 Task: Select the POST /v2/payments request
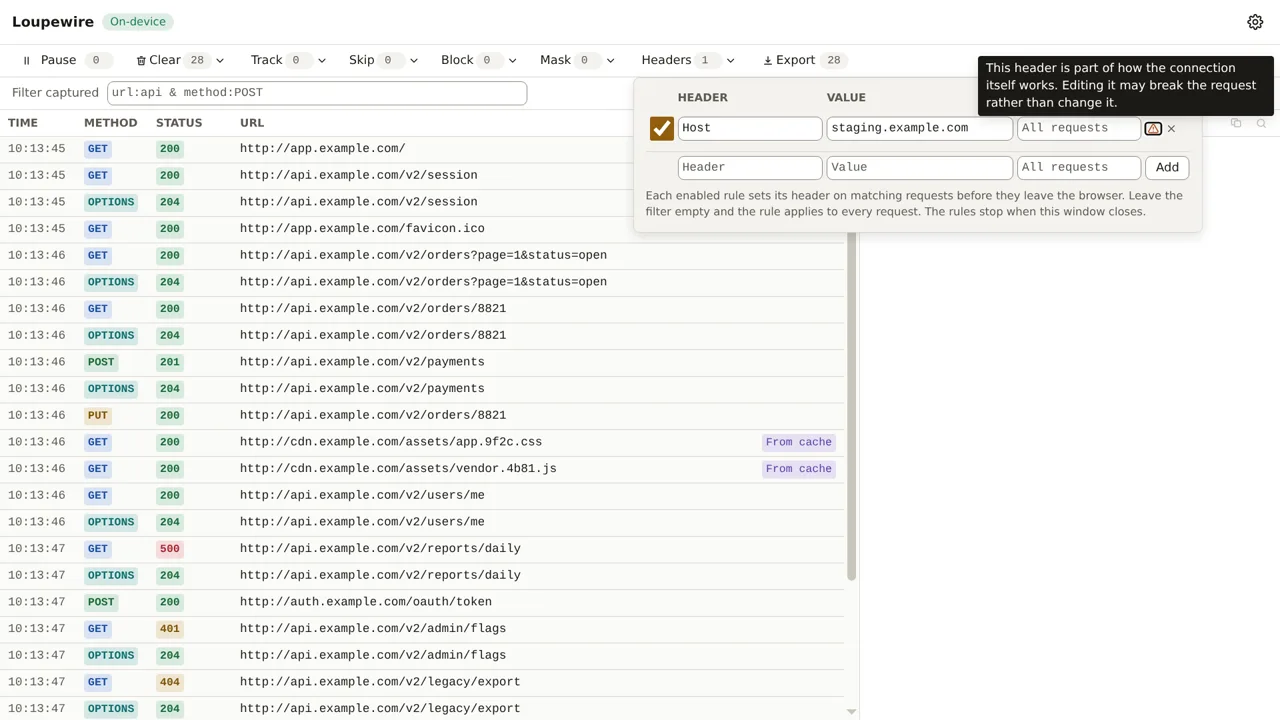pos(422,362)
